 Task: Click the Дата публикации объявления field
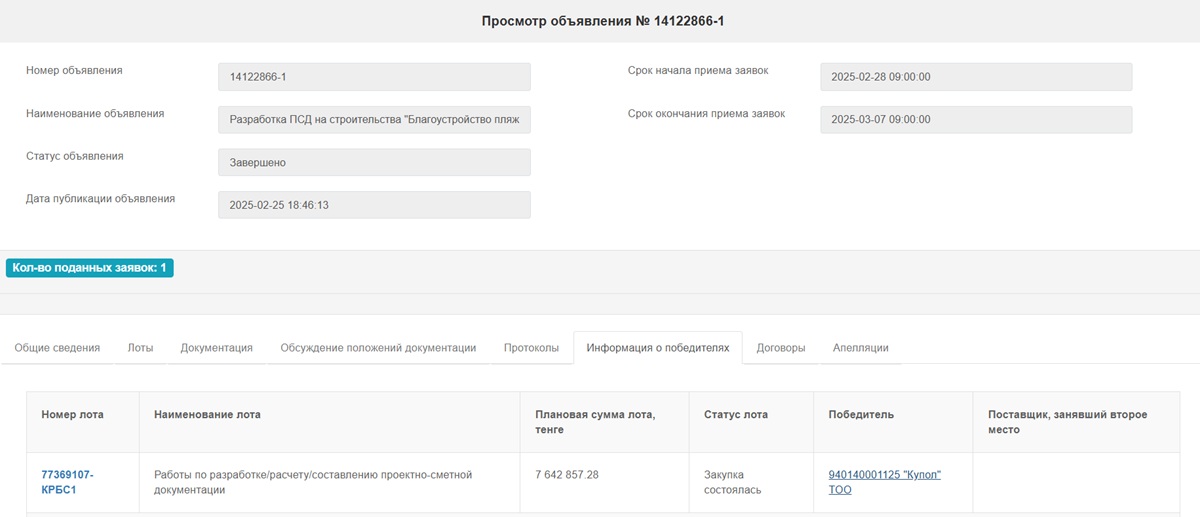coord(374,205)
